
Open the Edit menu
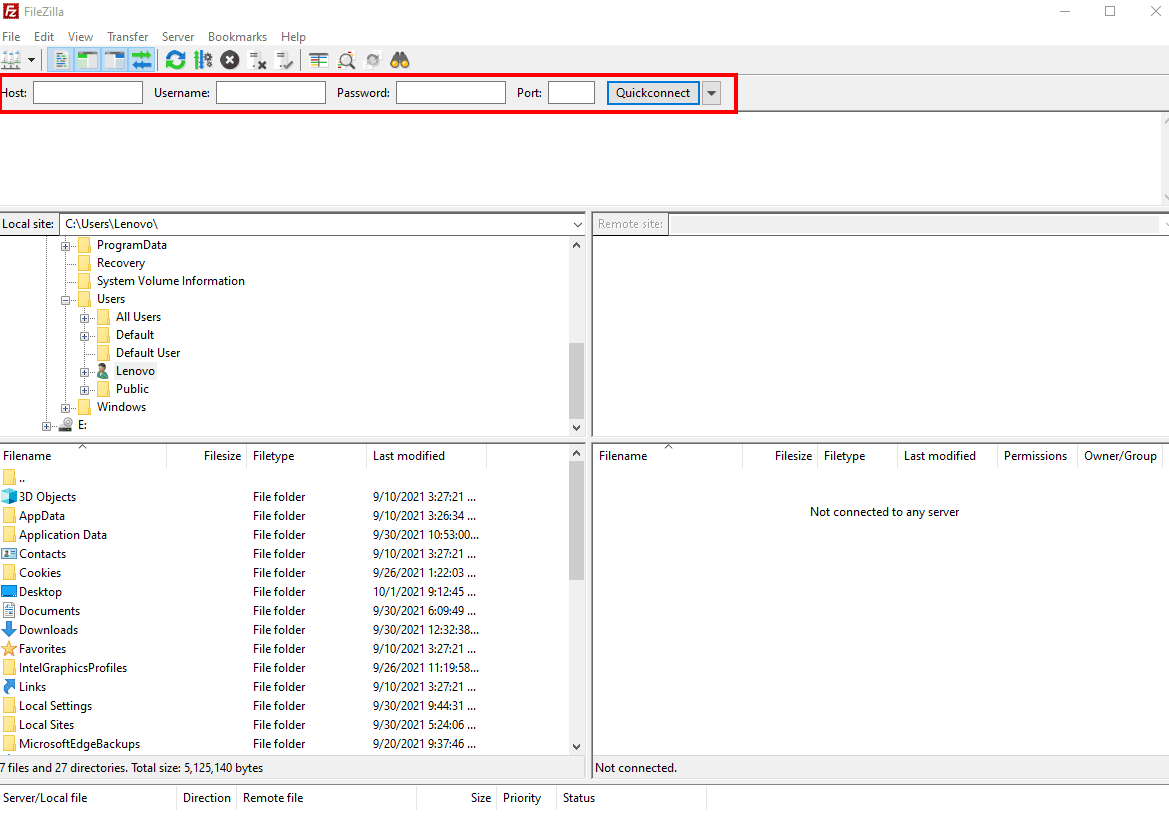click(x=44, y=37)
